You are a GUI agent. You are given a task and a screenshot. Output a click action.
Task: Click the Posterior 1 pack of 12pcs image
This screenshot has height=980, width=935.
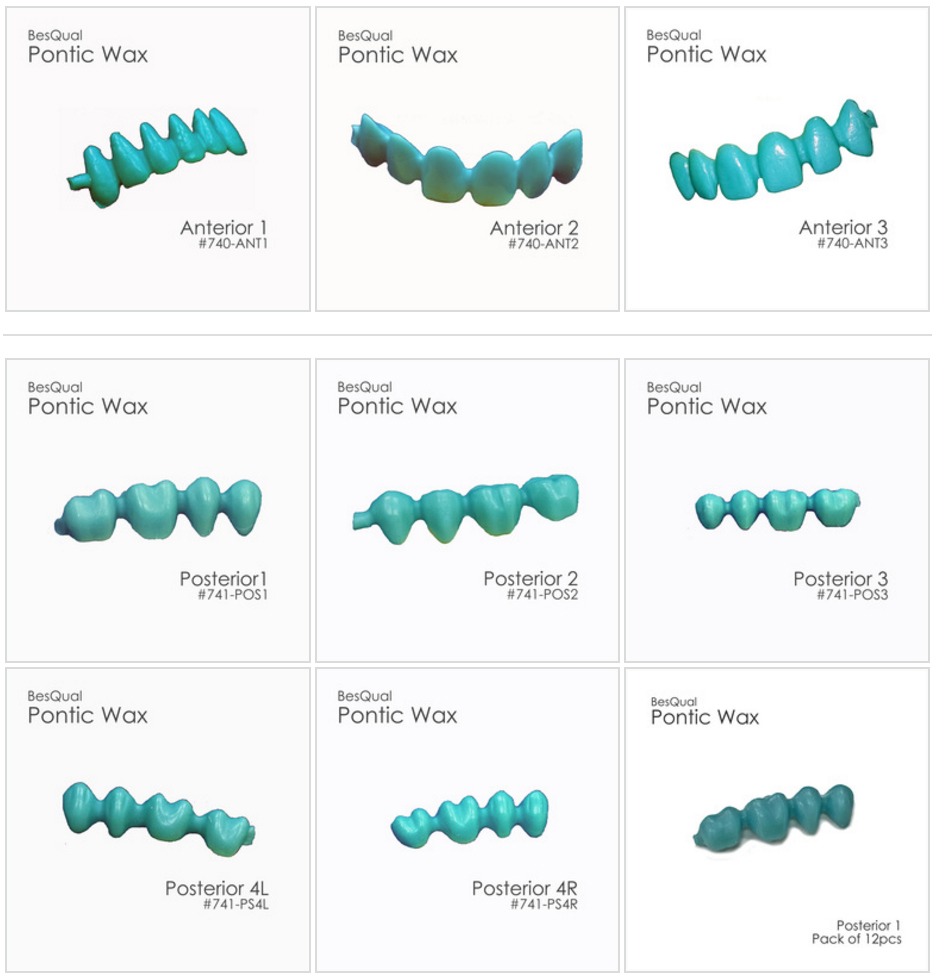click(774, 818)
